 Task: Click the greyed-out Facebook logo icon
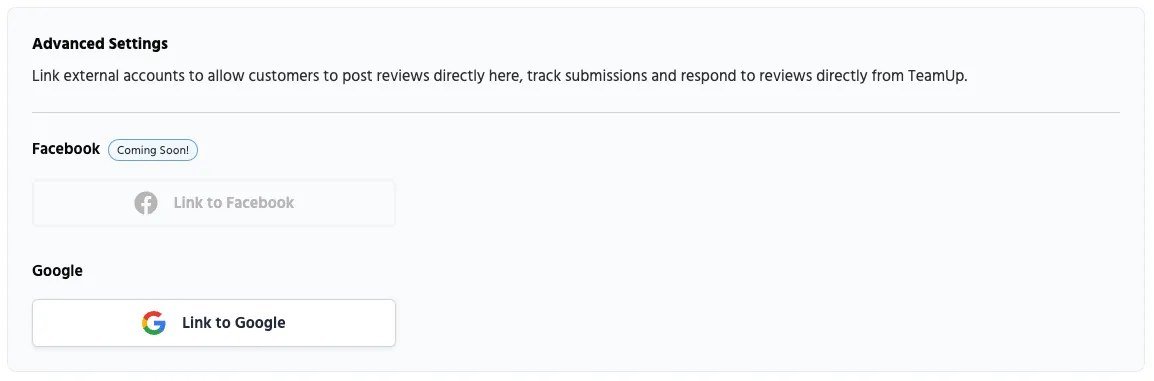(x=146, y=203)
